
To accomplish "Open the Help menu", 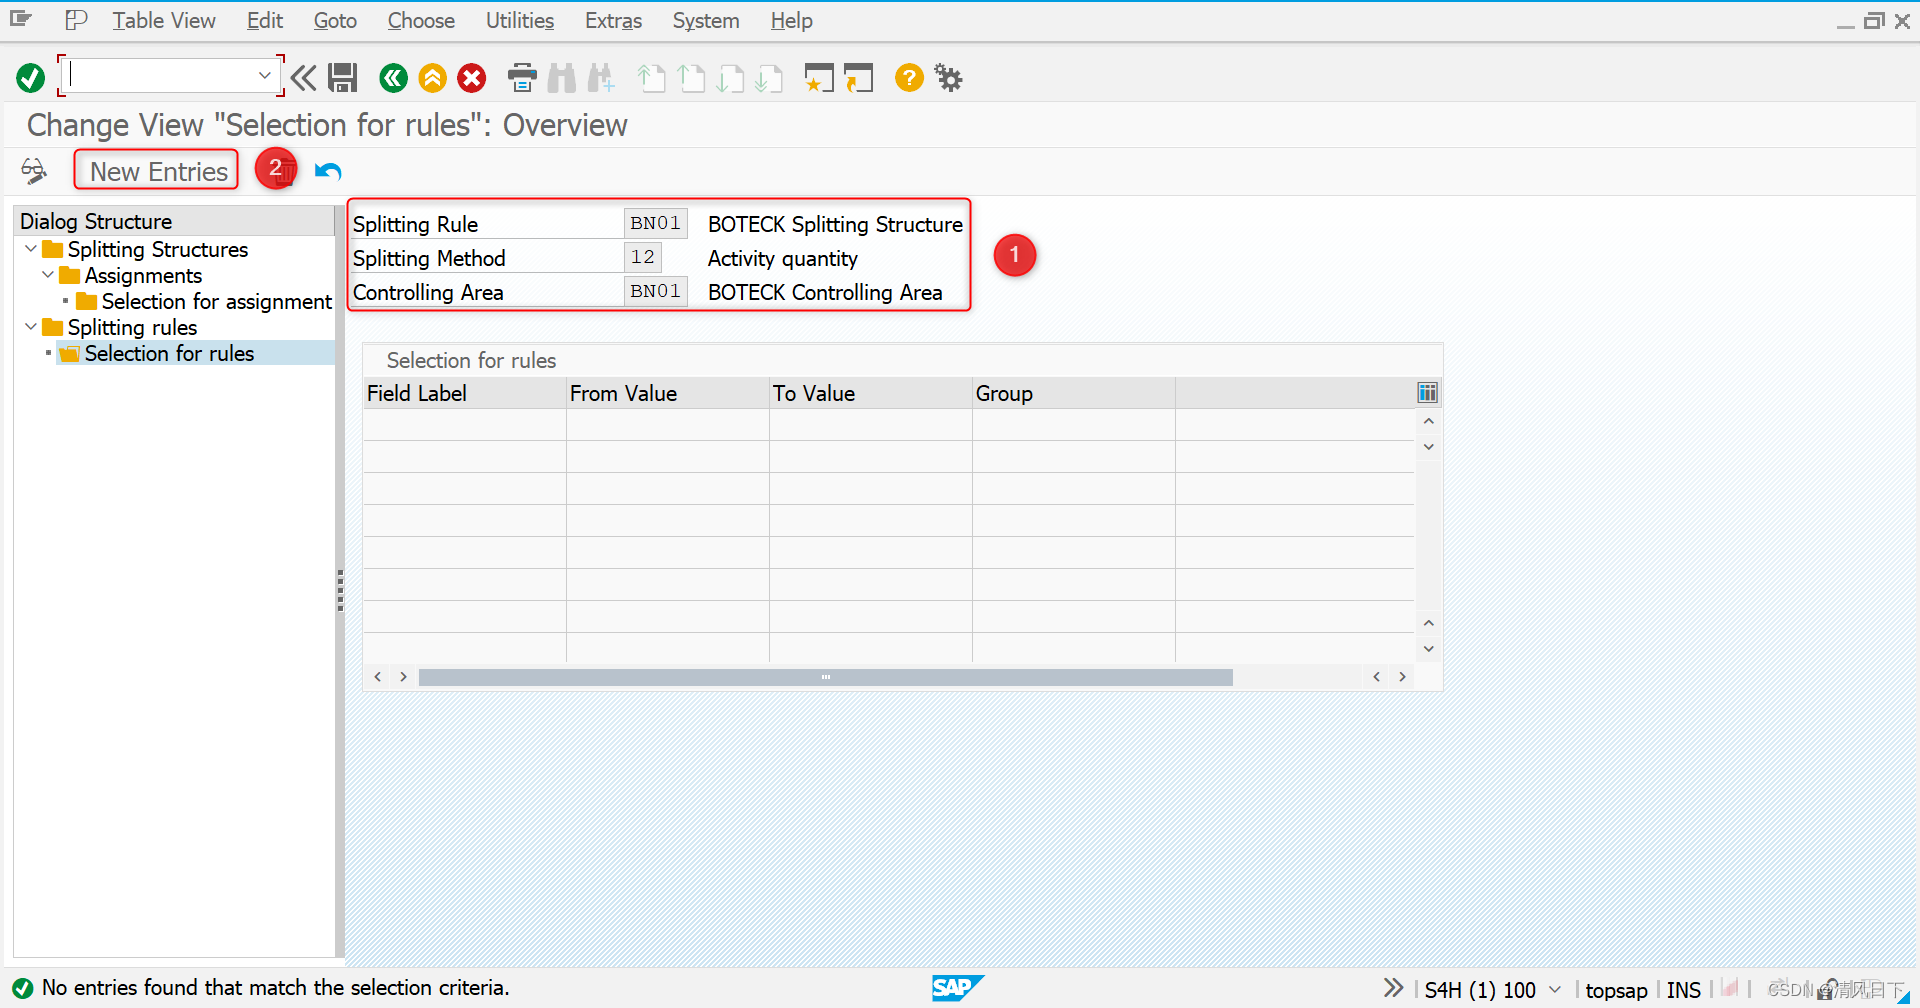I will tap(791, 20).
